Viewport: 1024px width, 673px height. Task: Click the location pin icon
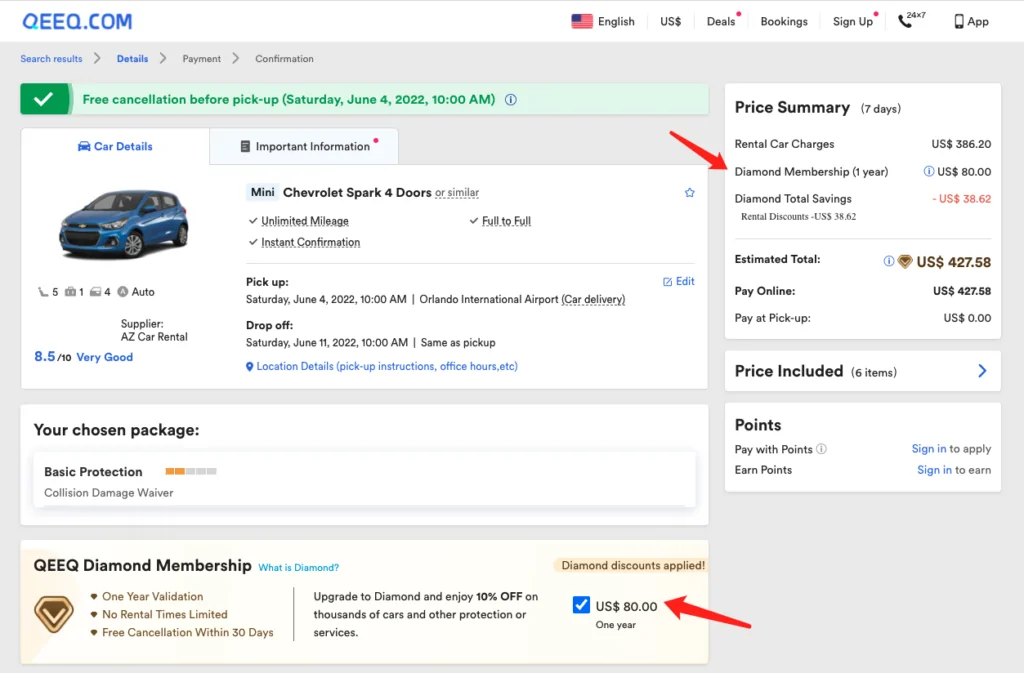(x=249, y=367)
